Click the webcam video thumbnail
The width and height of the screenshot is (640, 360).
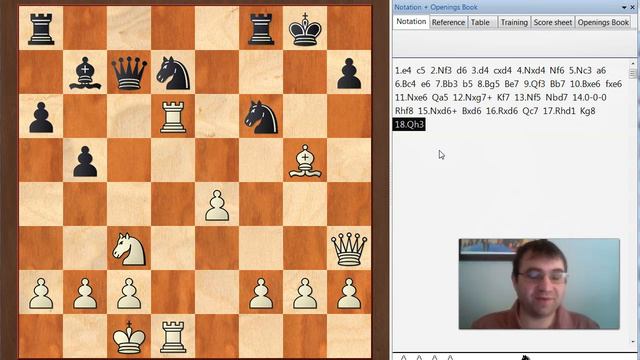pyautogui.click(x=539, y=284)
